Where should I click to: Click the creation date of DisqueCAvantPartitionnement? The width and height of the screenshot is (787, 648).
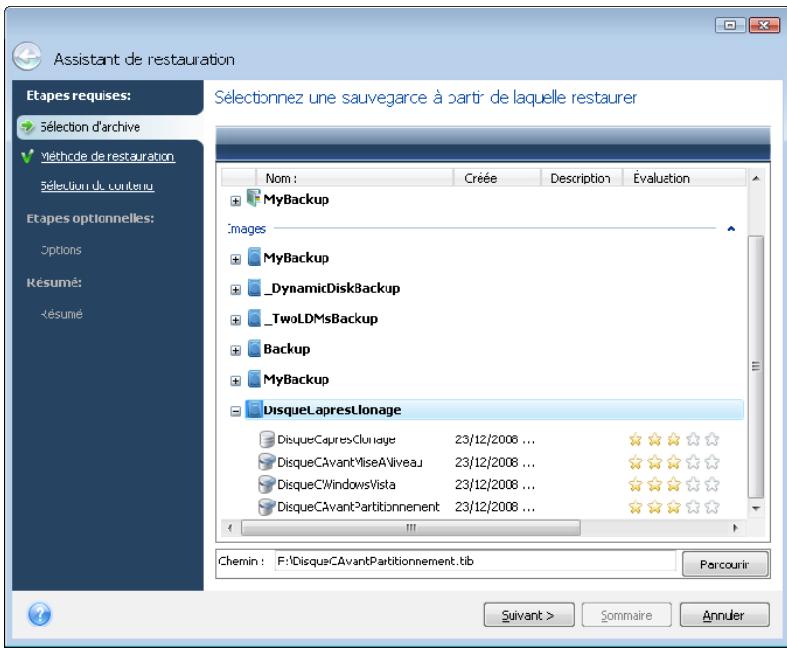[495, 507]
